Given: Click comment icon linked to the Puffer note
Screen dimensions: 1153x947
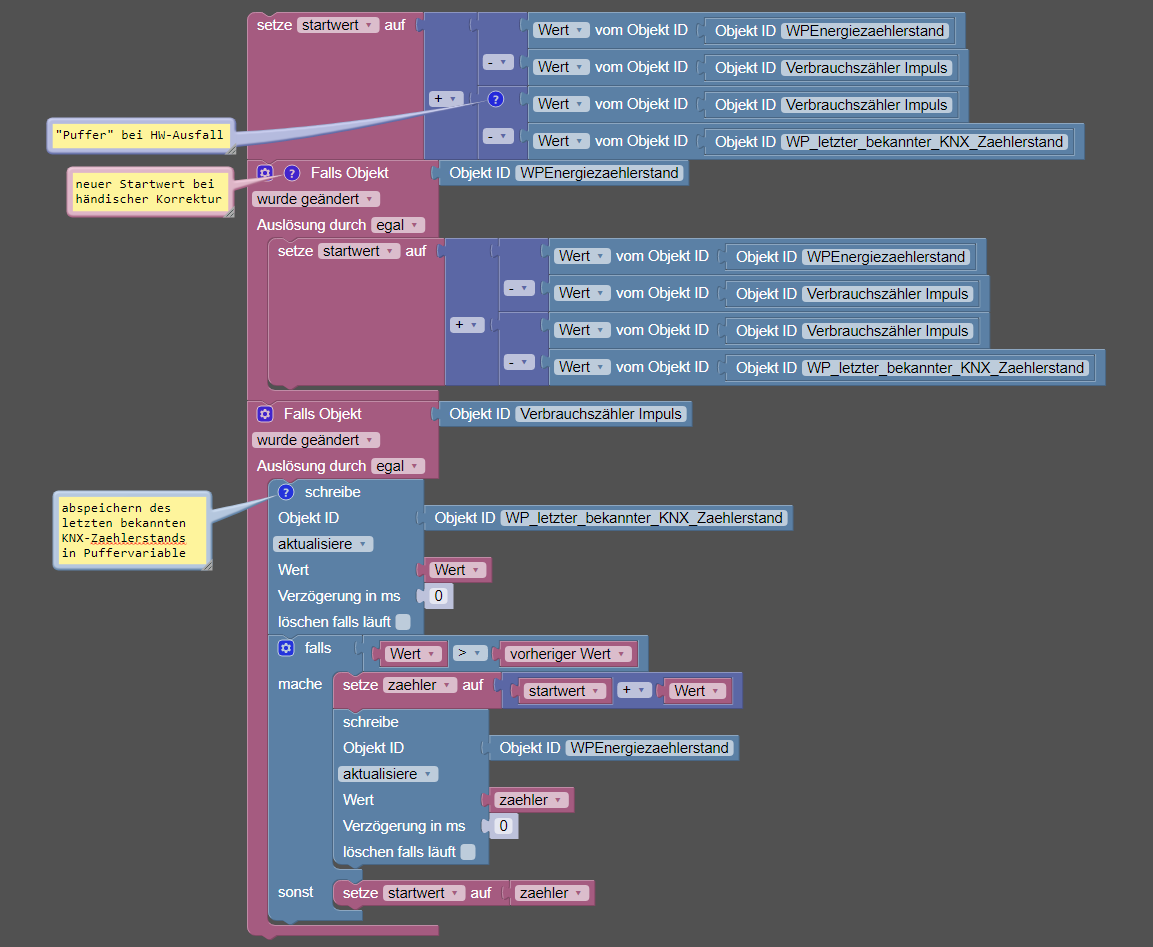Looking at the screenshot, I should pos(496,99).
